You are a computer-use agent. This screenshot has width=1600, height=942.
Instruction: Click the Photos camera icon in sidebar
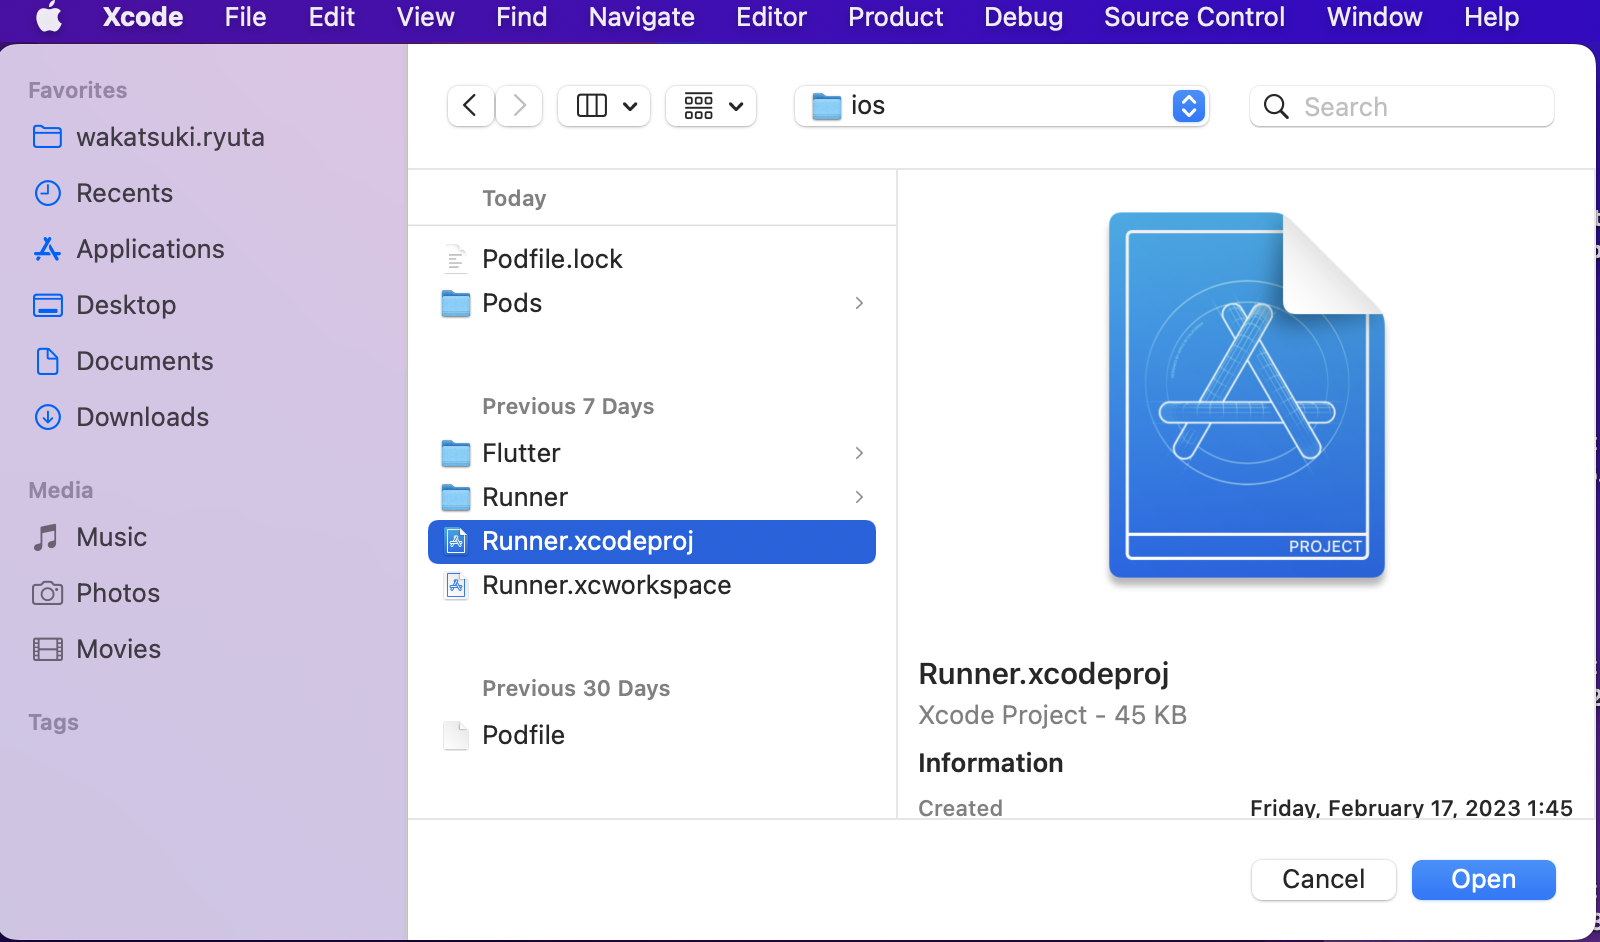coord(47,593)
